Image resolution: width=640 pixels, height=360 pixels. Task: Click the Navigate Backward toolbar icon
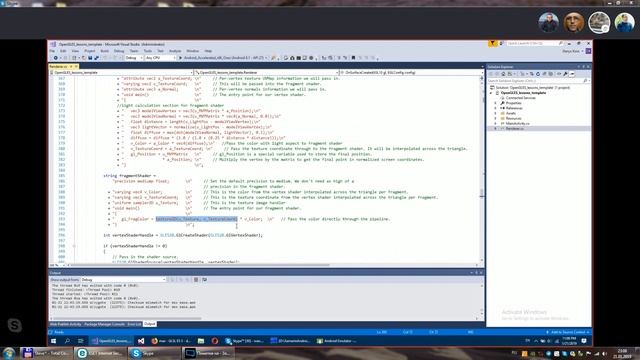pyautogui.click(x=56, y=58)
